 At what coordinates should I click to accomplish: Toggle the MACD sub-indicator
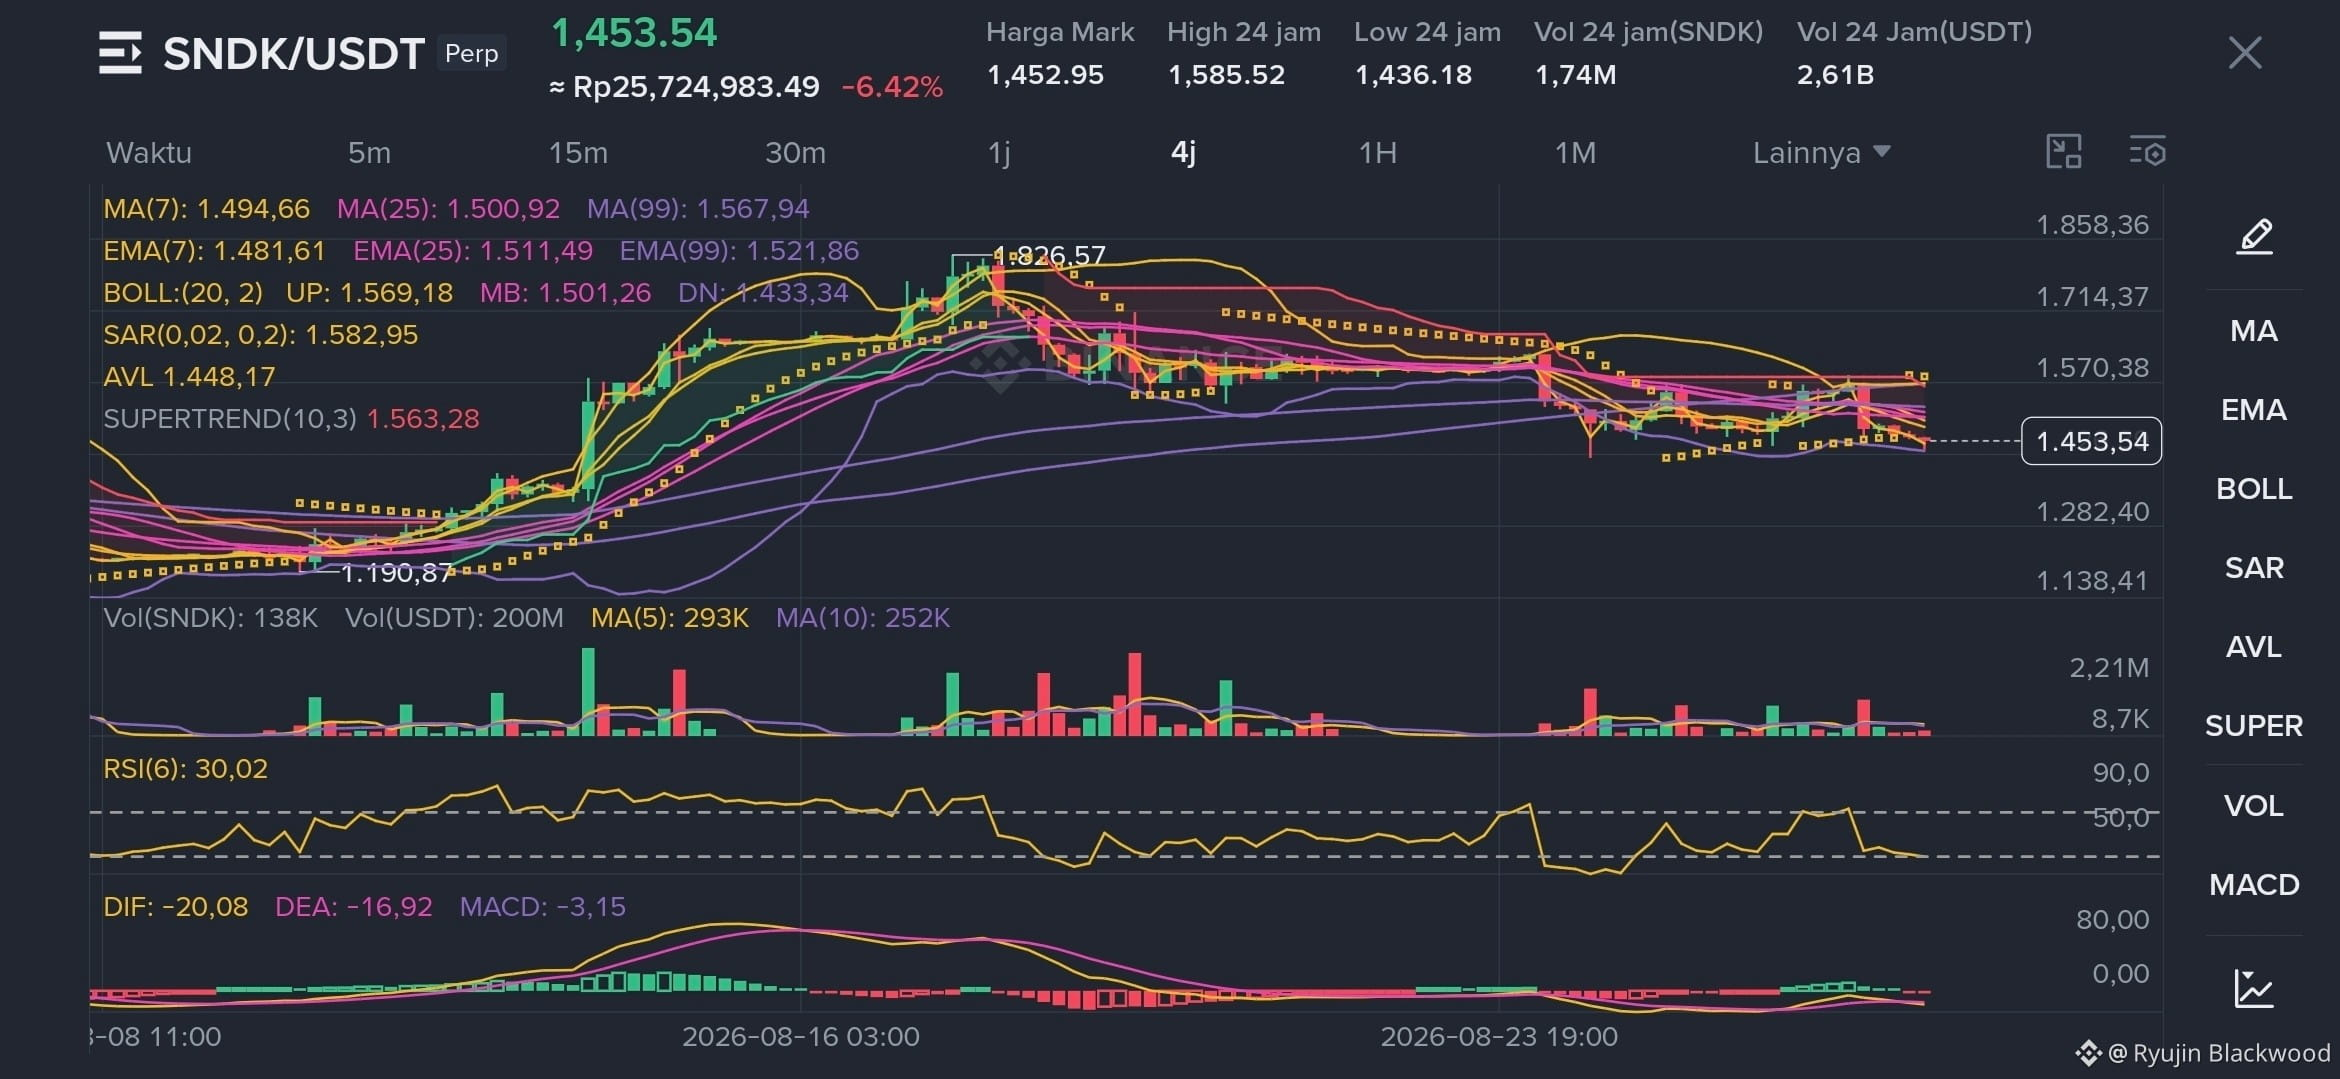click(x=2254, y=885)
